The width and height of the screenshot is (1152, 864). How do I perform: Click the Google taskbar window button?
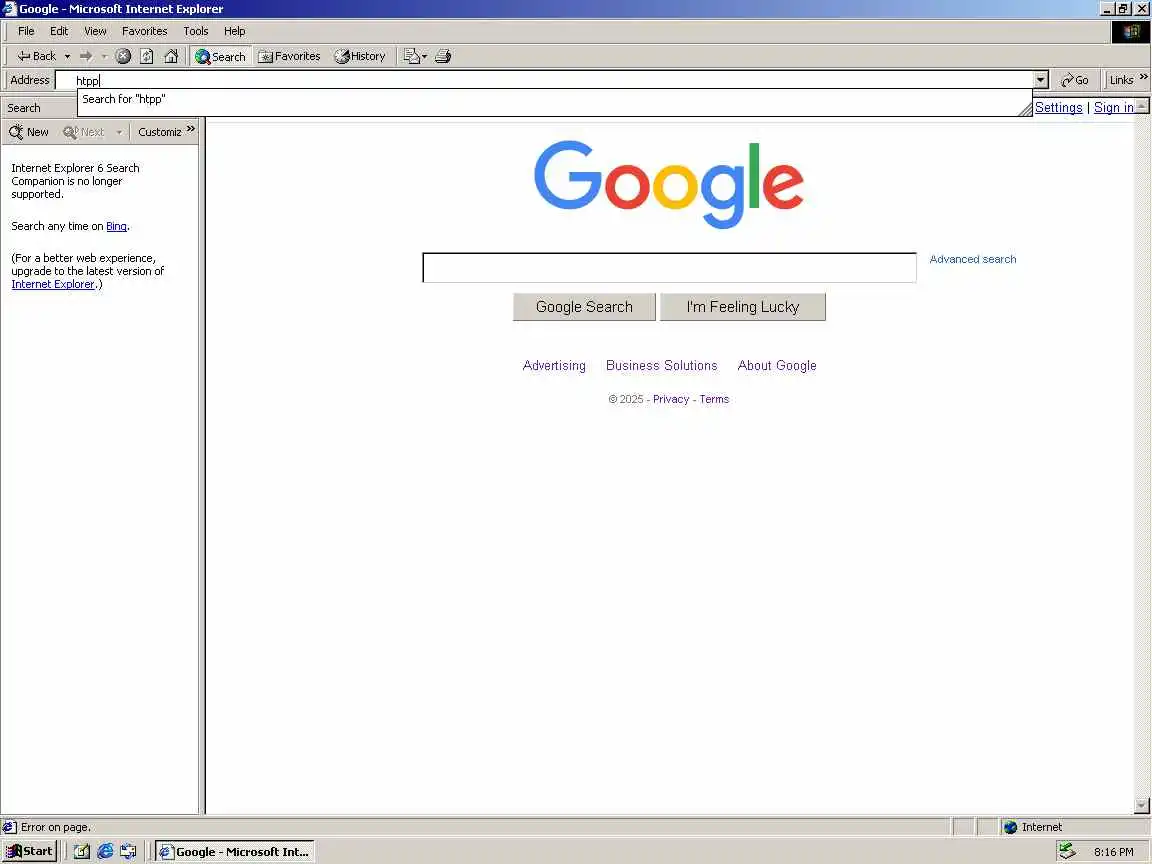tap(234, 852)
